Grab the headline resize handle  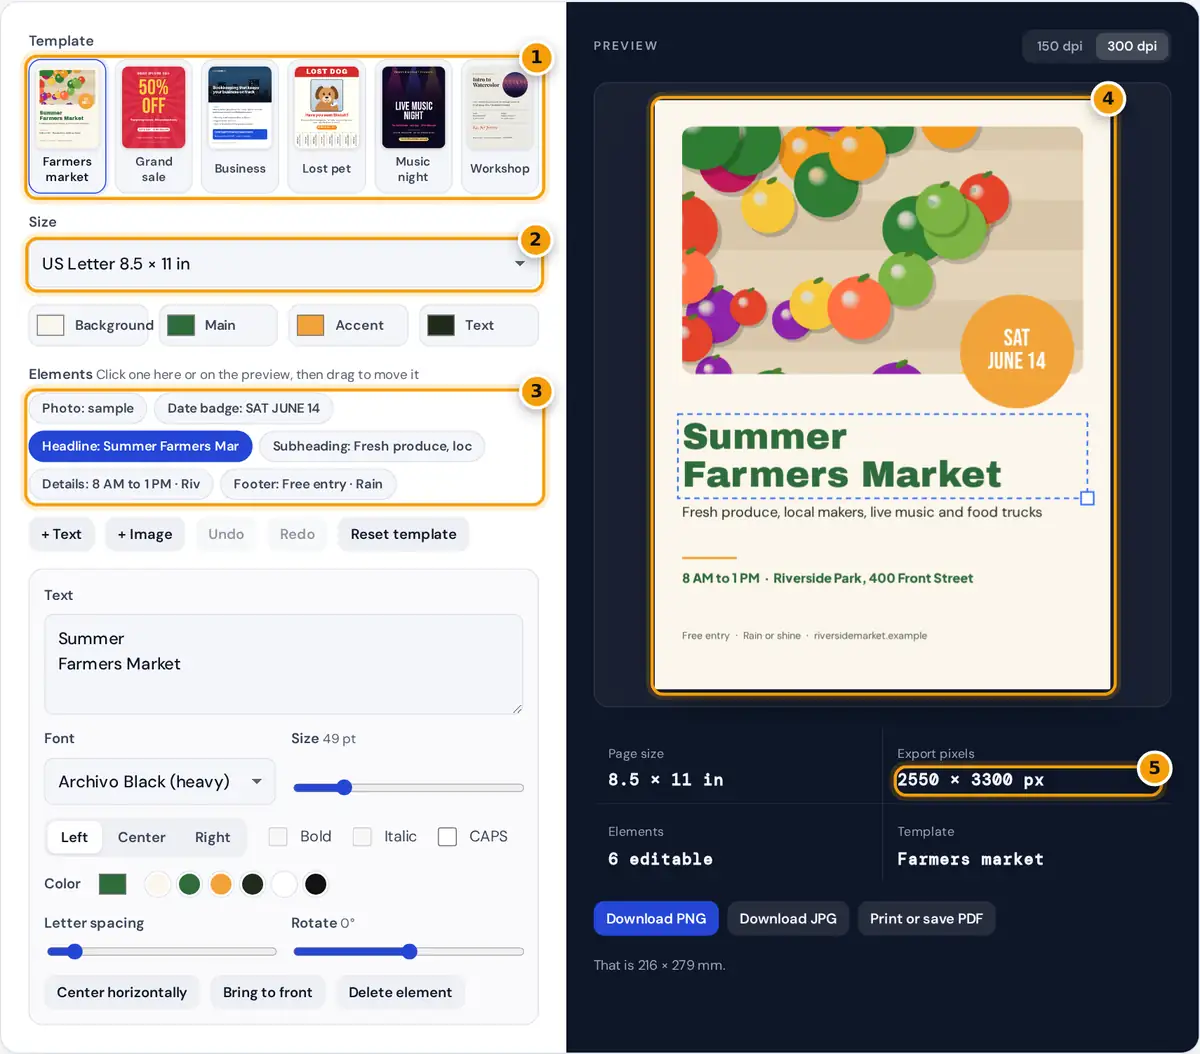point(1088,498)
